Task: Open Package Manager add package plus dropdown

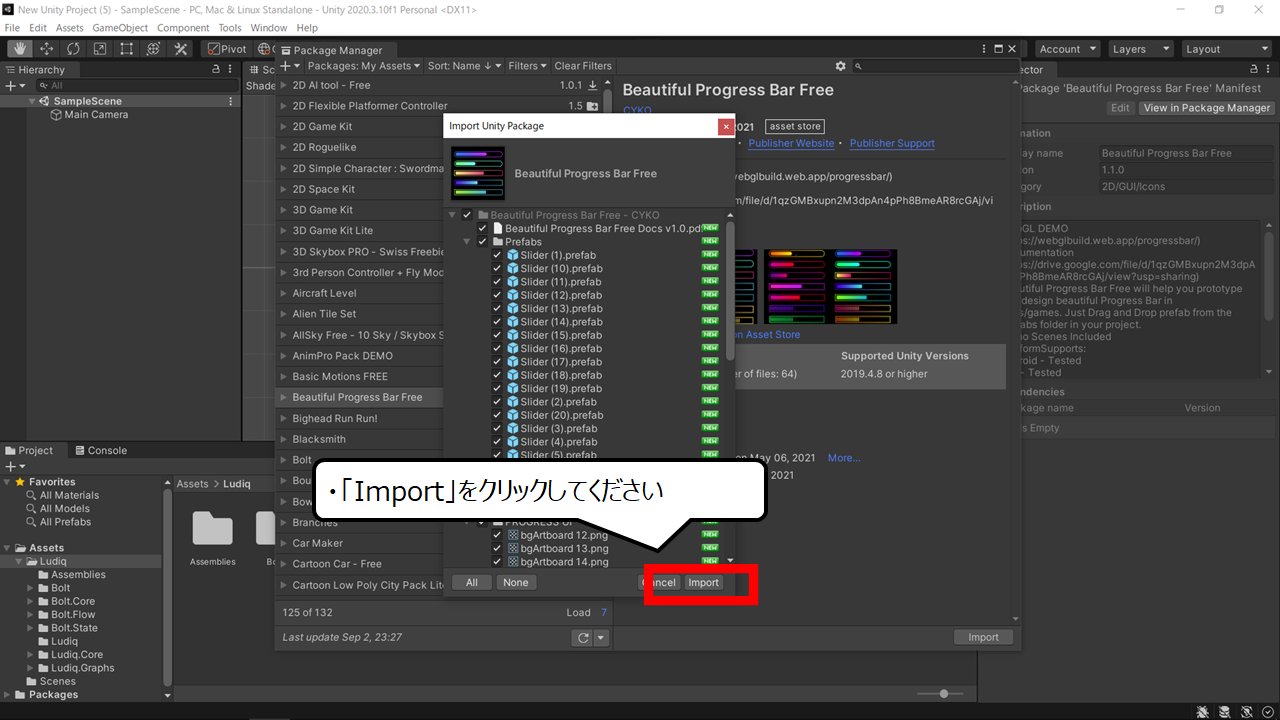Action: (x=289, y=66)
